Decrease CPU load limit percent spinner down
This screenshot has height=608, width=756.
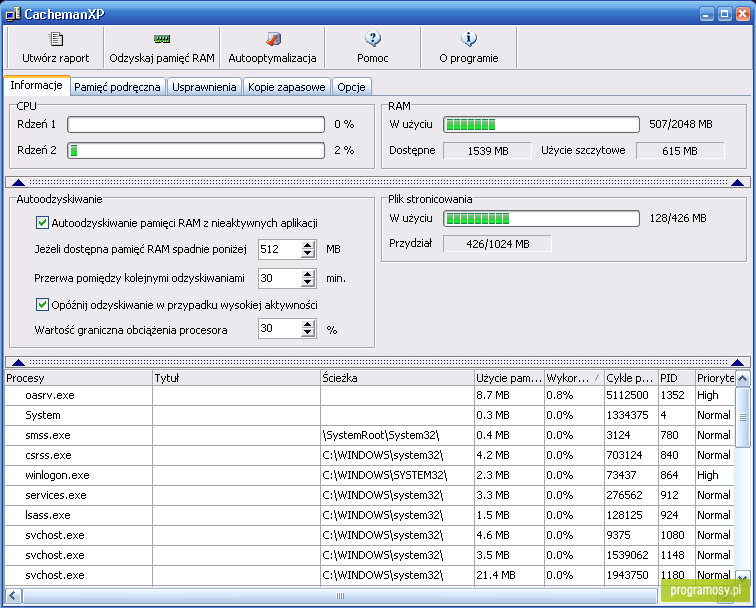click(308, 333)
